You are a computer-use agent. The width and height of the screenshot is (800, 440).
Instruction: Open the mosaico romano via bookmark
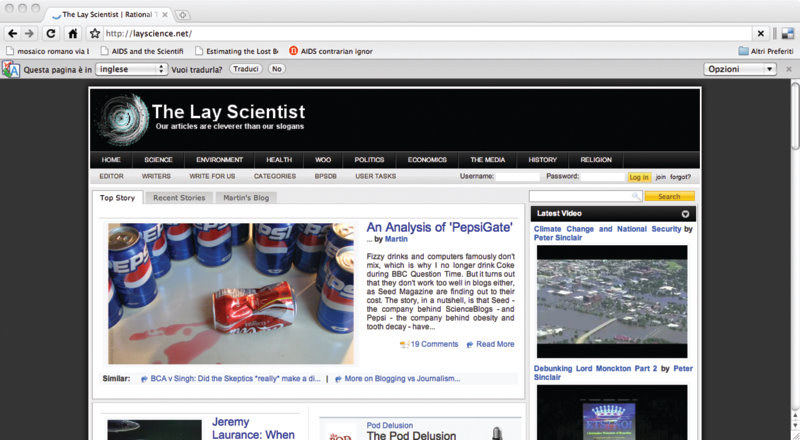click(x=47, y=51)
